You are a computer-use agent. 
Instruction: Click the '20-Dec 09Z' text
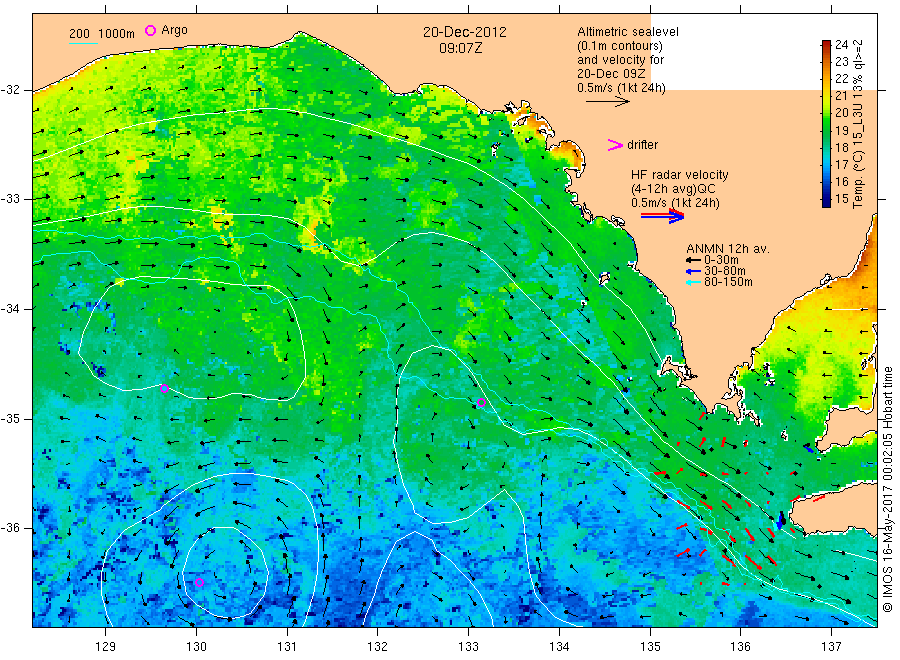[x=611, y=73]
